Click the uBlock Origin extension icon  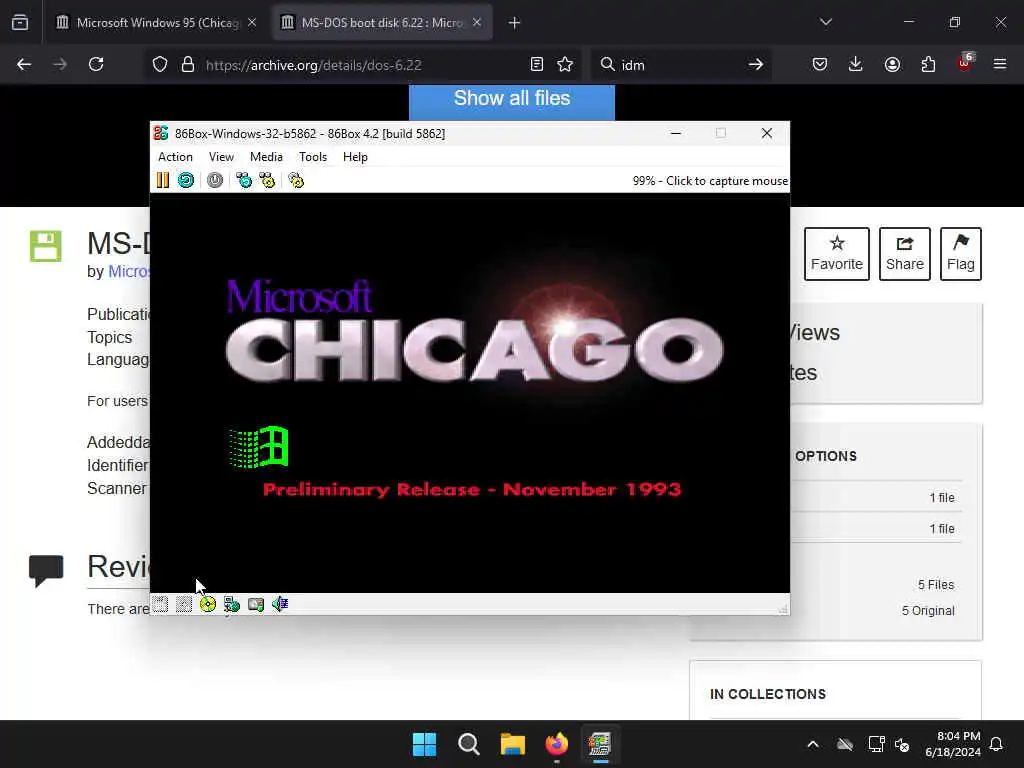pos(965,63)
